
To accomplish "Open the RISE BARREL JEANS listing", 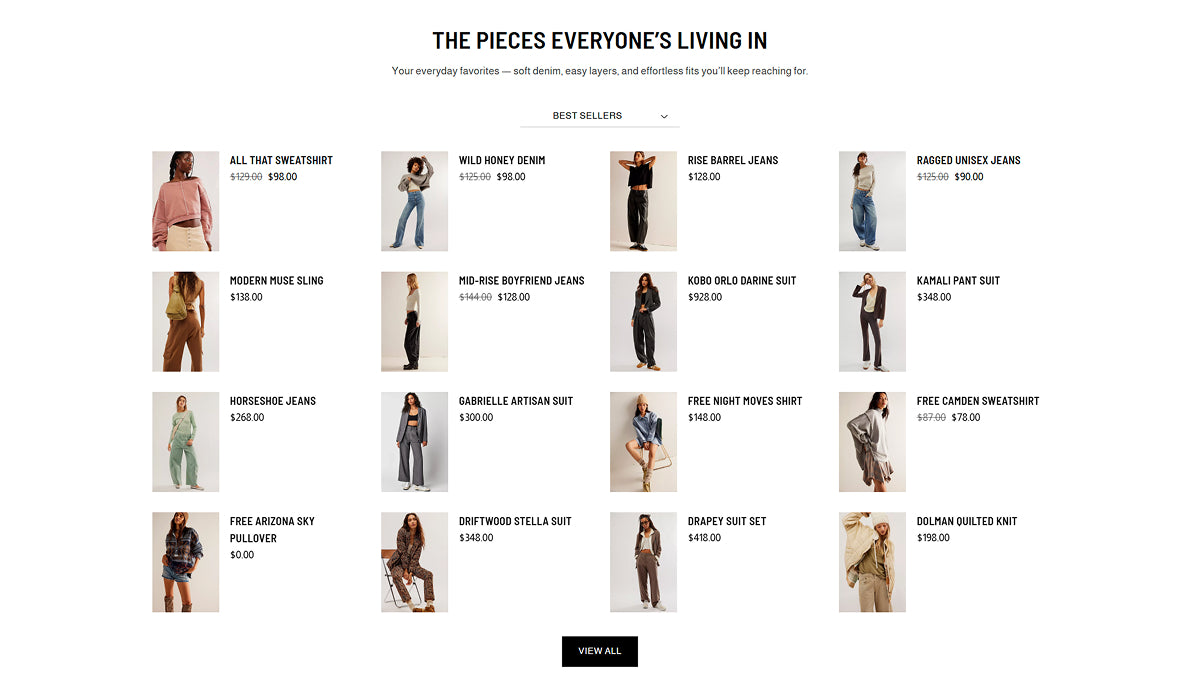I will [x=732, y=160].
